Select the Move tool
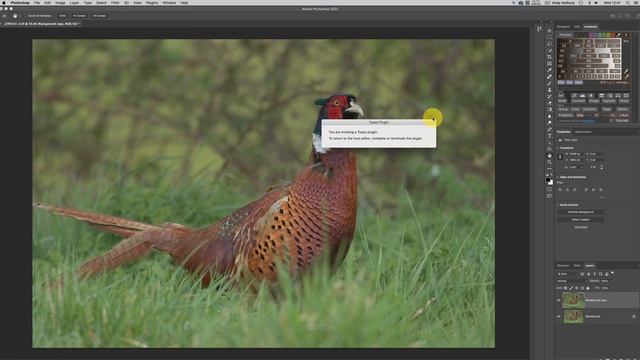This screenshot has width=640, height=360. coord(549,31)
